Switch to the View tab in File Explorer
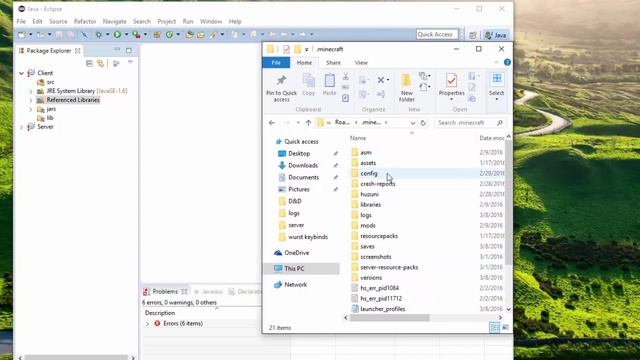Screen dimensions: 640x360 point(361,63)
